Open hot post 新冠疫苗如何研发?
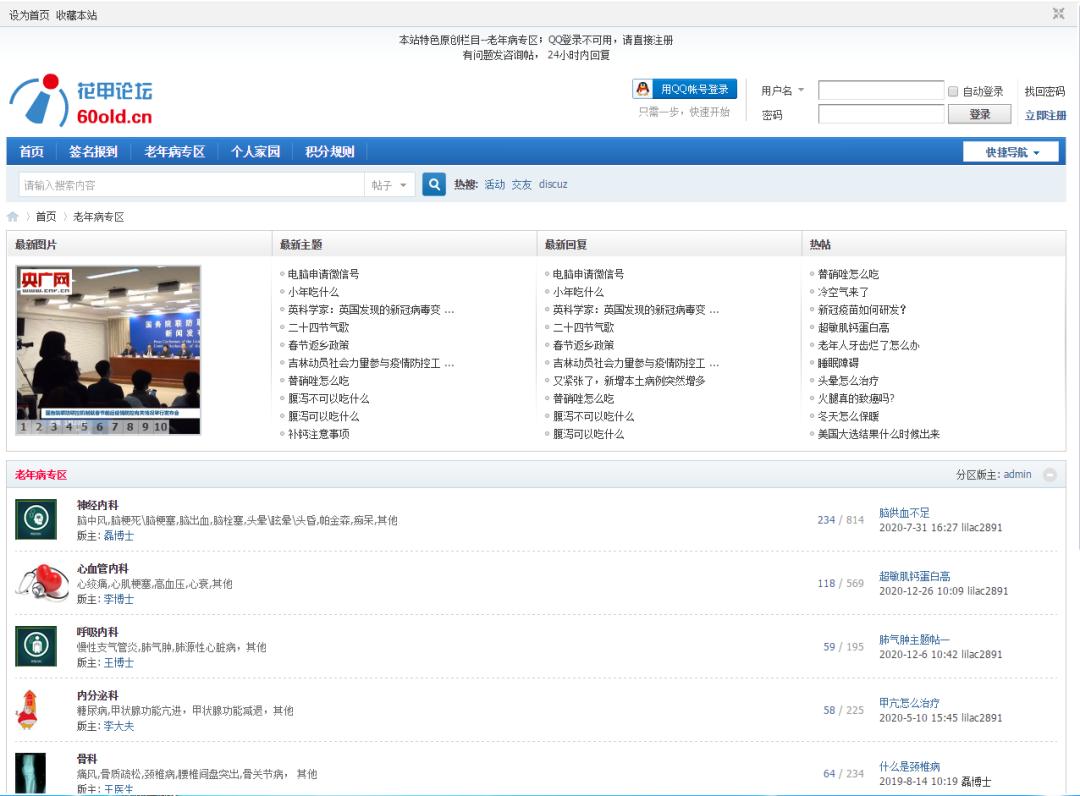 (862, 310)
